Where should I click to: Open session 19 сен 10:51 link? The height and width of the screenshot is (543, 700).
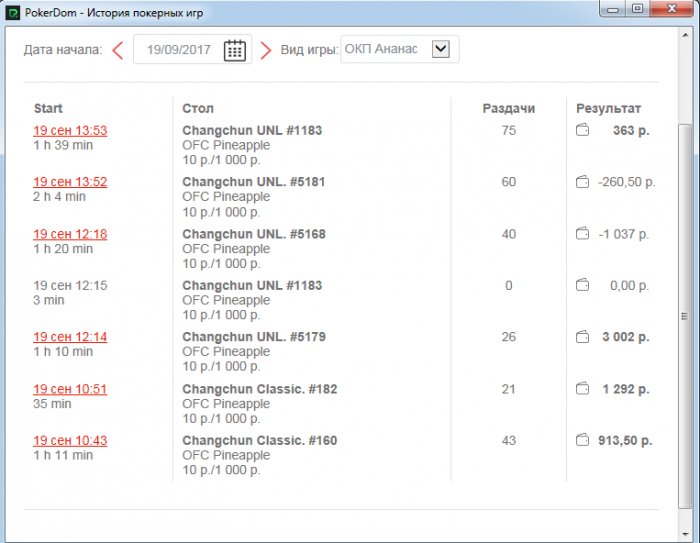point(70,389)
